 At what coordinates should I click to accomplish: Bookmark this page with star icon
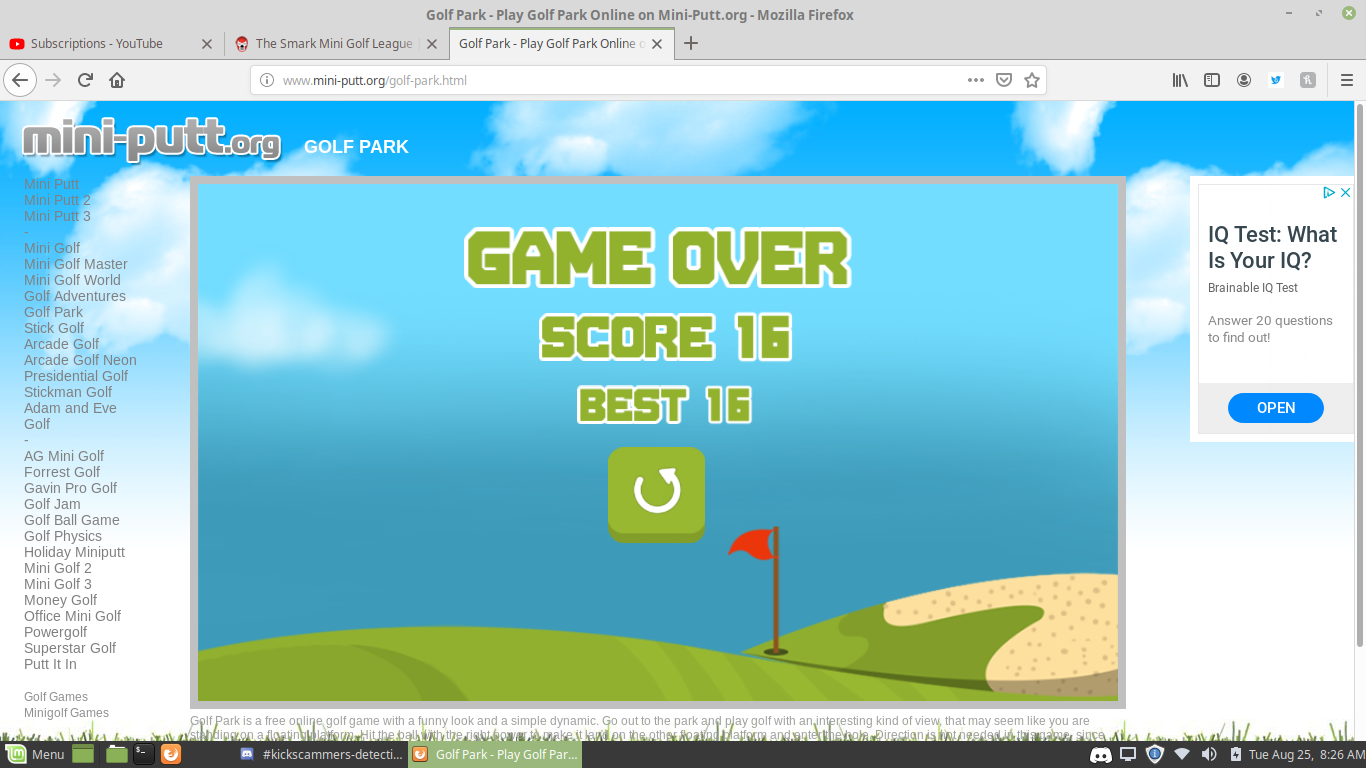tap(1032, 80)
